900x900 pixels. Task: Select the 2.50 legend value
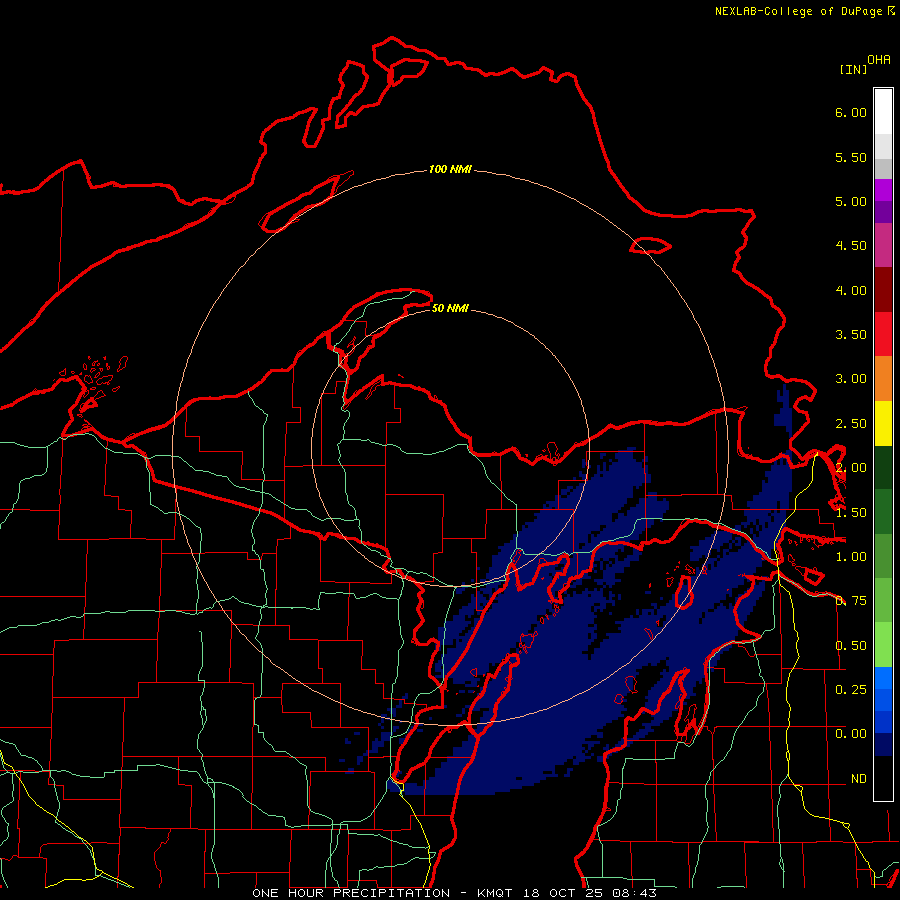[851, 424]
